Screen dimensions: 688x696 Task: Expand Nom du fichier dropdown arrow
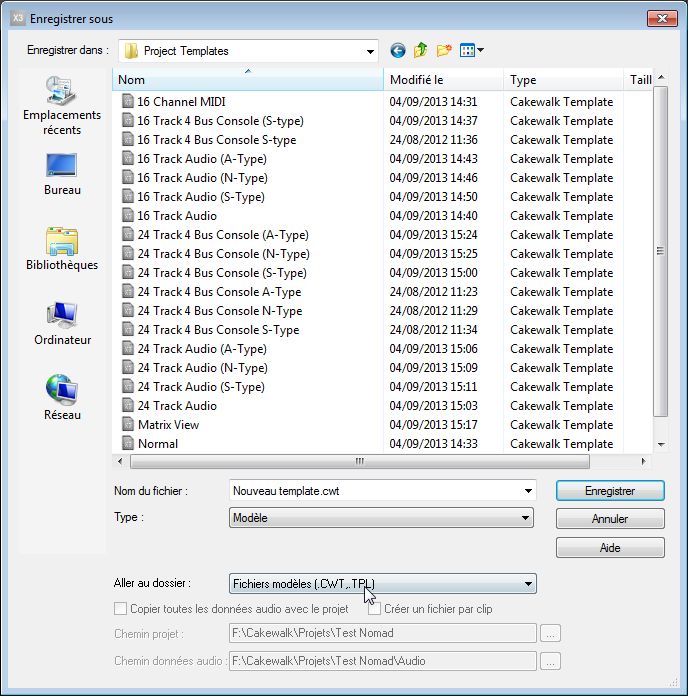tap(528, 491)
